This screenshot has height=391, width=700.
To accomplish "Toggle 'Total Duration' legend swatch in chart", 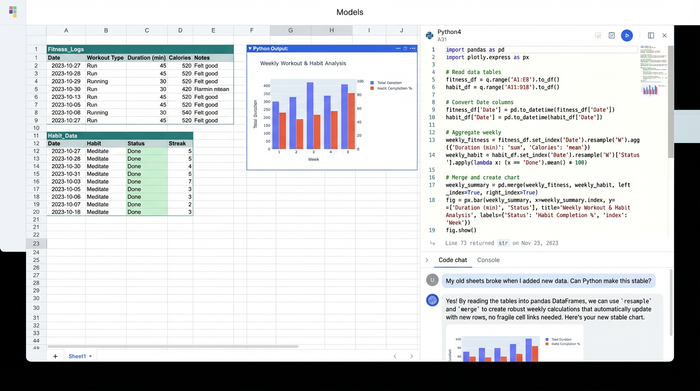I will pos(372,83).
